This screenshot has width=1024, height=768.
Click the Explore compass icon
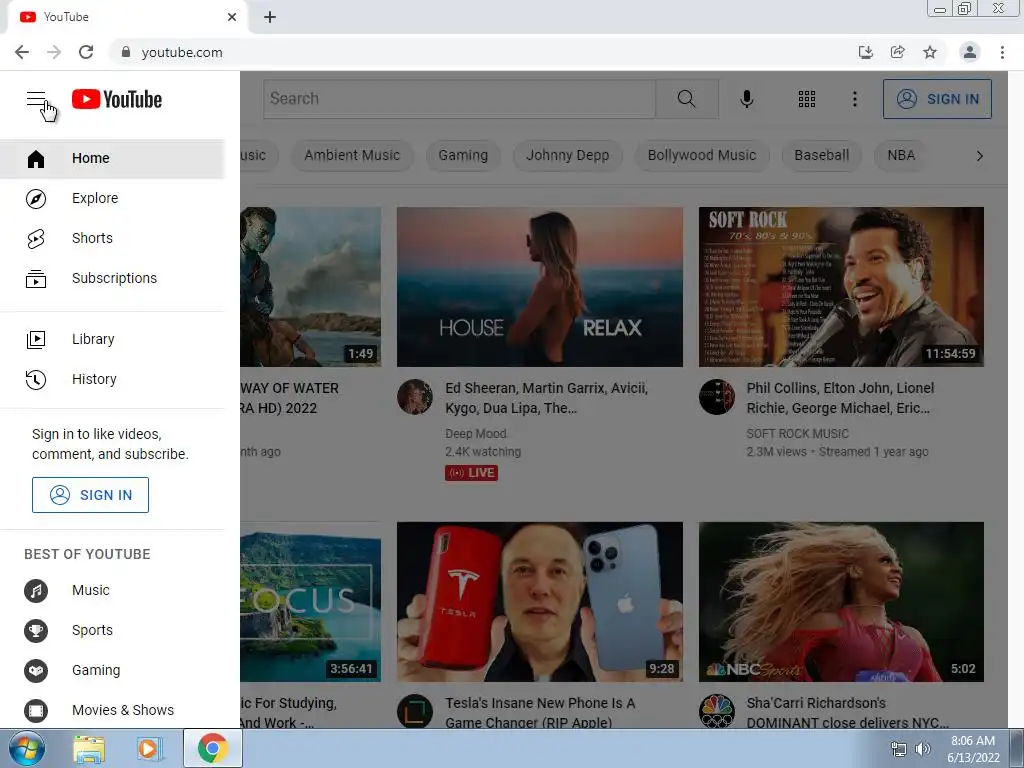pyautogui.click(x=36, y=199)
